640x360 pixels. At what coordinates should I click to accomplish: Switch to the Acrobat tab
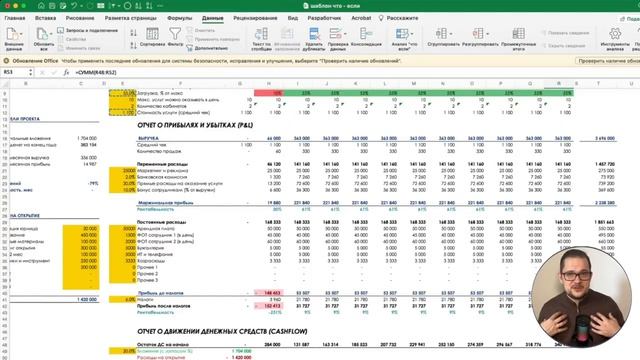point(361,18)
